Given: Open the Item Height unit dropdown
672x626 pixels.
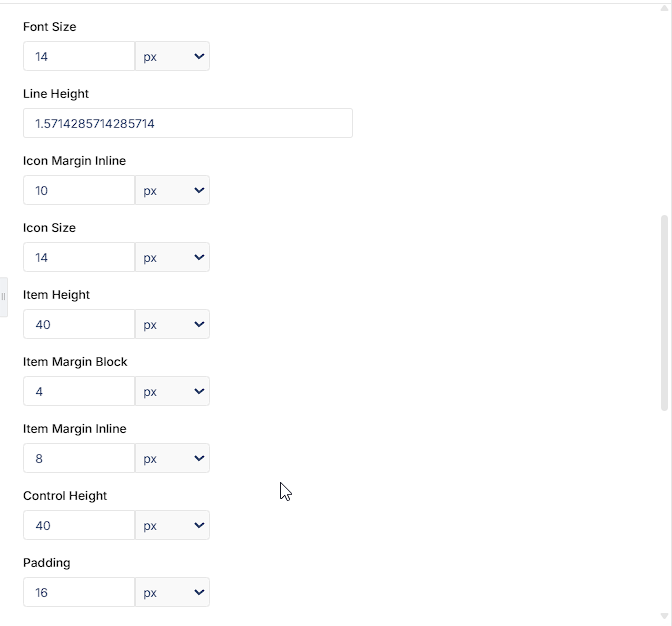Looking at the screenshot, I should point(172,324).
